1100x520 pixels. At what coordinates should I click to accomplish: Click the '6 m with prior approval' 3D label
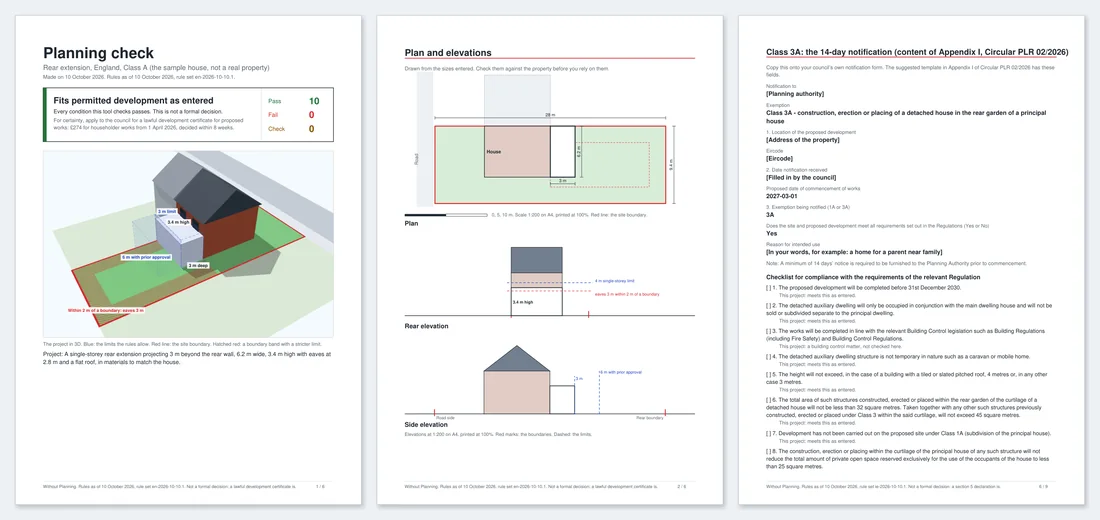tap(146, 258)
